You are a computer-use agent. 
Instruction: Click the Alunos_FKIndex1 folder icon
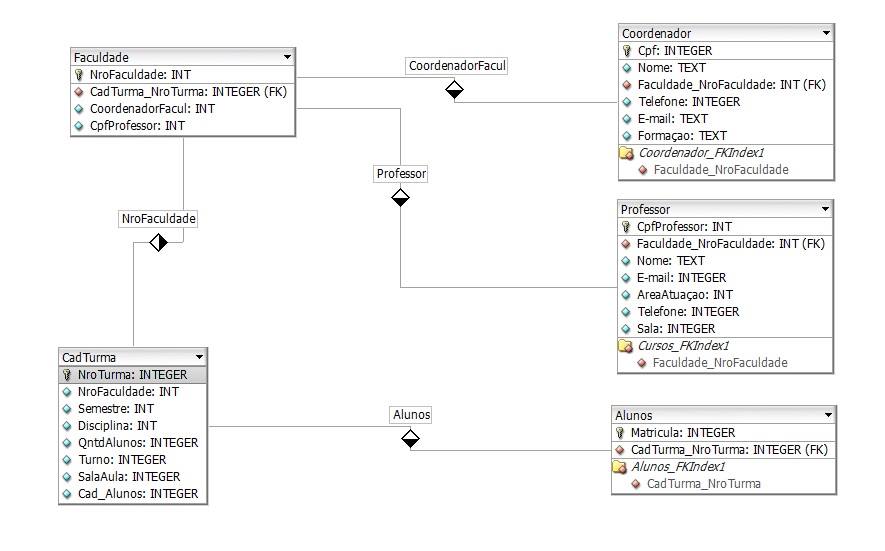point(620,467)
